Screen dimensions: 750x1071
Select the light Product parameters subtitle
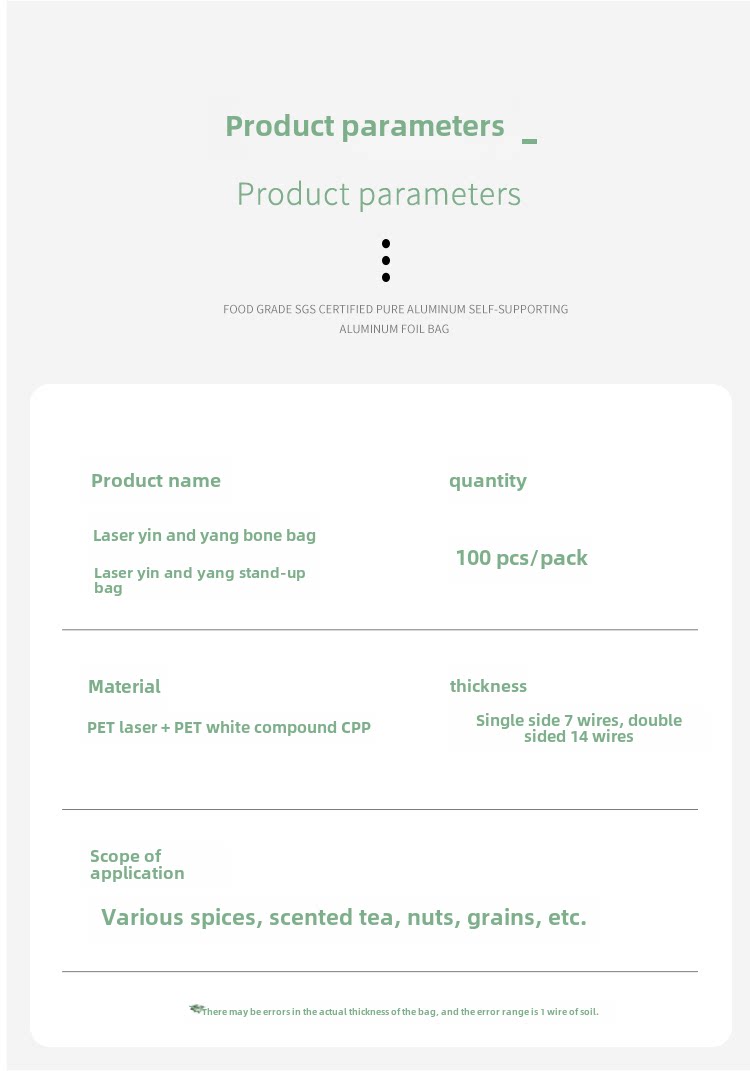379,194
